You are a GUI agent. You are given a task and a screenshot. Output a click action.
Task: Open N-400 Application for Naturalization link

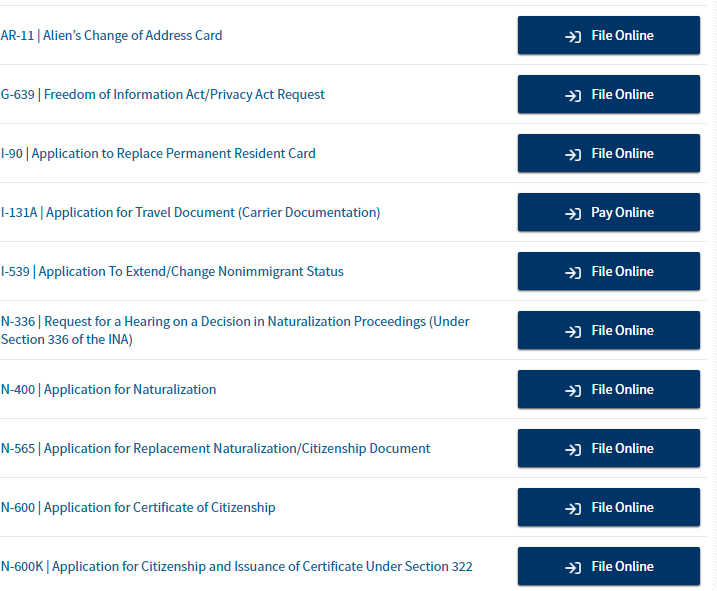click(x=108, y=390)
